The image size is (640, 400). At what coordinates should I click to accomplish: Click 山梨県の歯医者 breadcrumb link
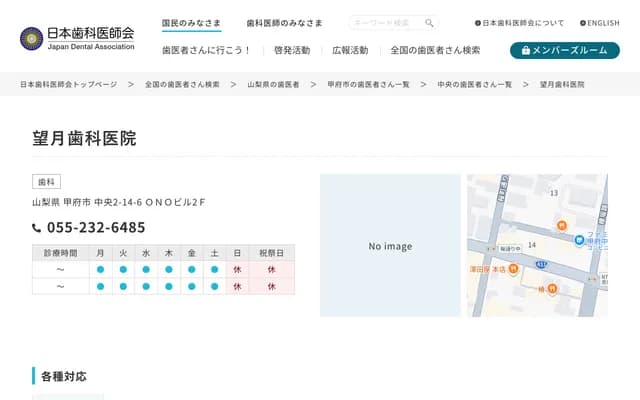[x=273, y=85]
